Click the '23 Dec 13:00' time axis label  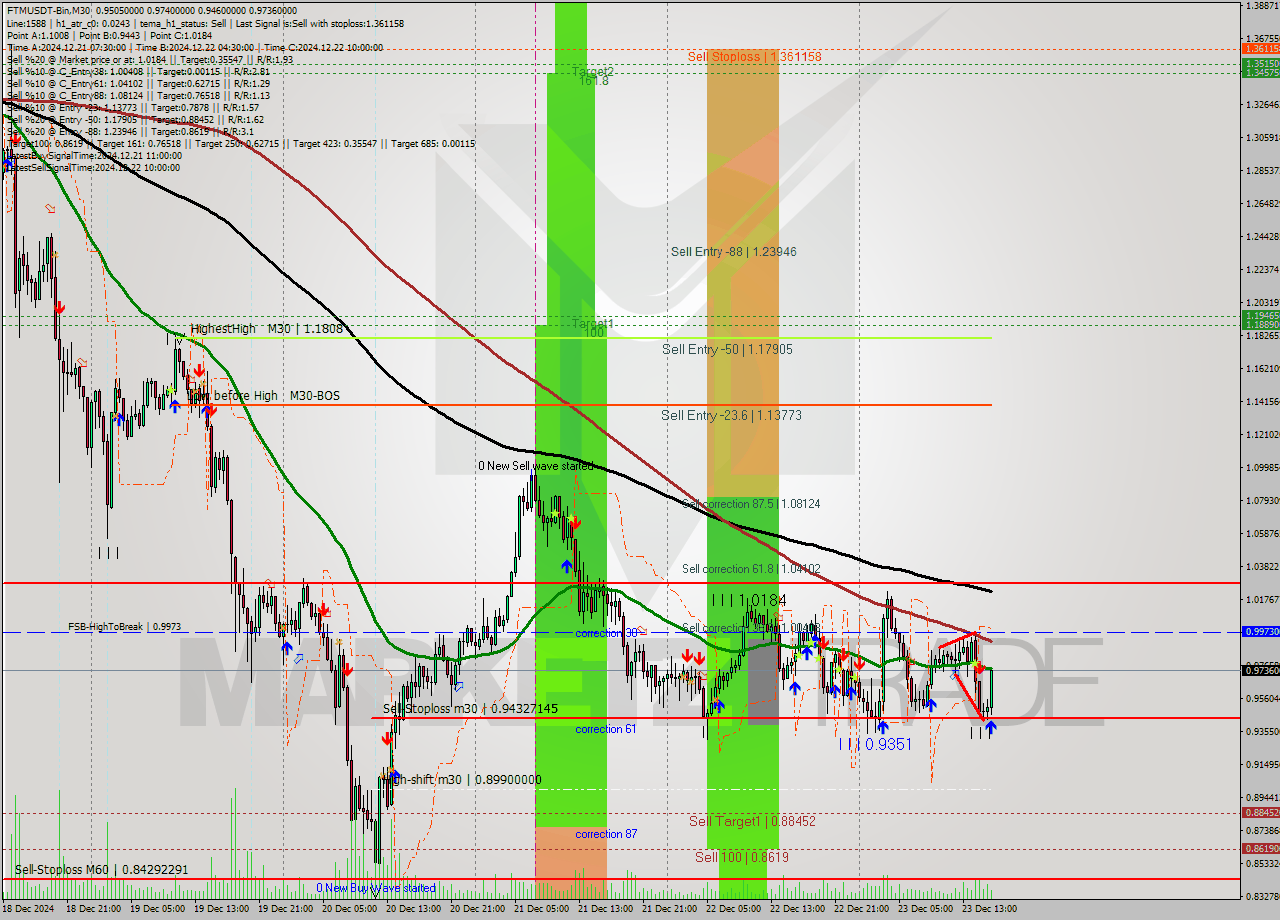click(x=991, y=909)
